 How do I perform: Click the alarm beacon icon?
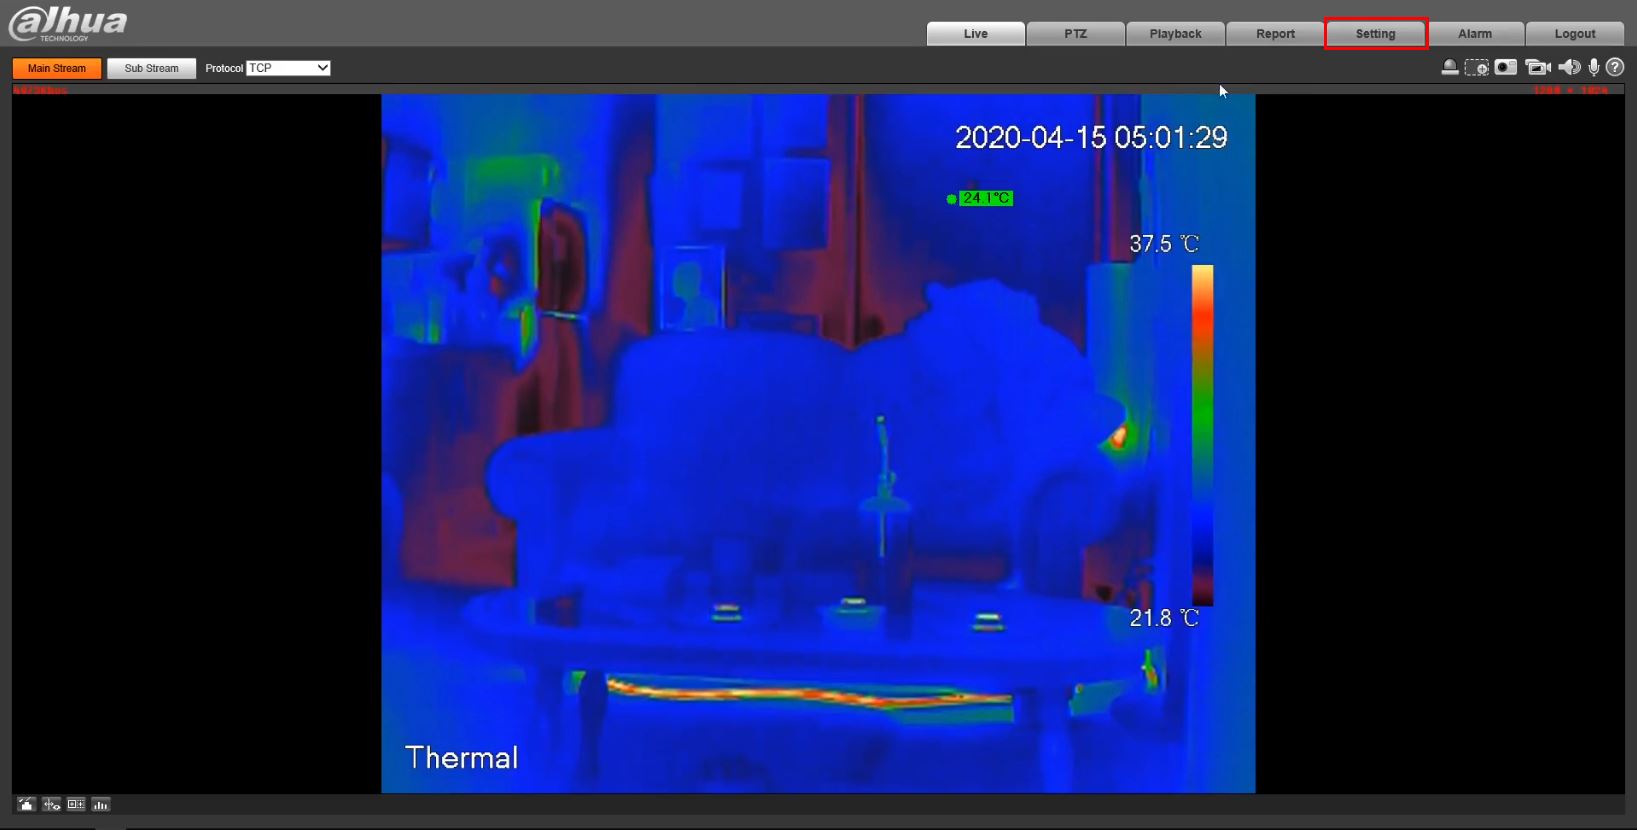pos(1449,67)
